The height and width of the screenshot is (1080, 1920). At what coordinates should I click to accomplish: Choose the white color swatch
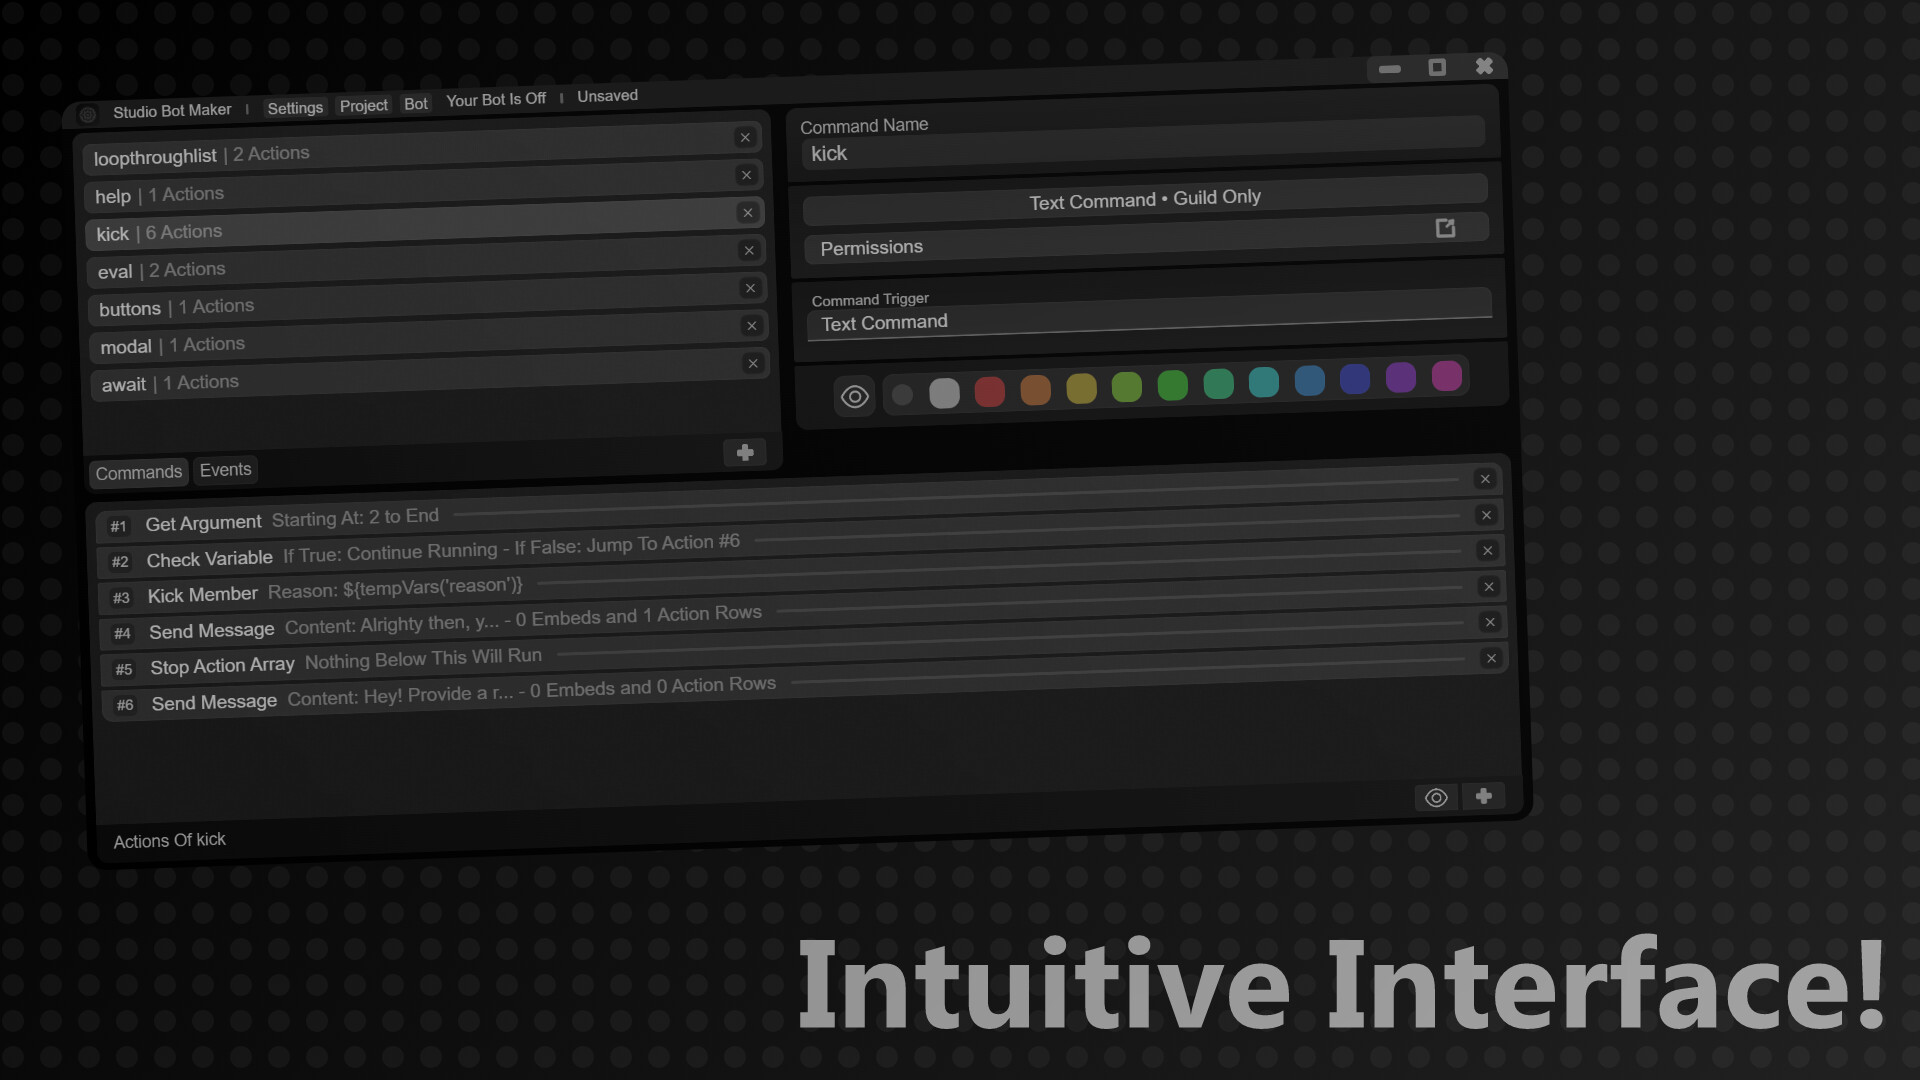(x=944, y=393)
